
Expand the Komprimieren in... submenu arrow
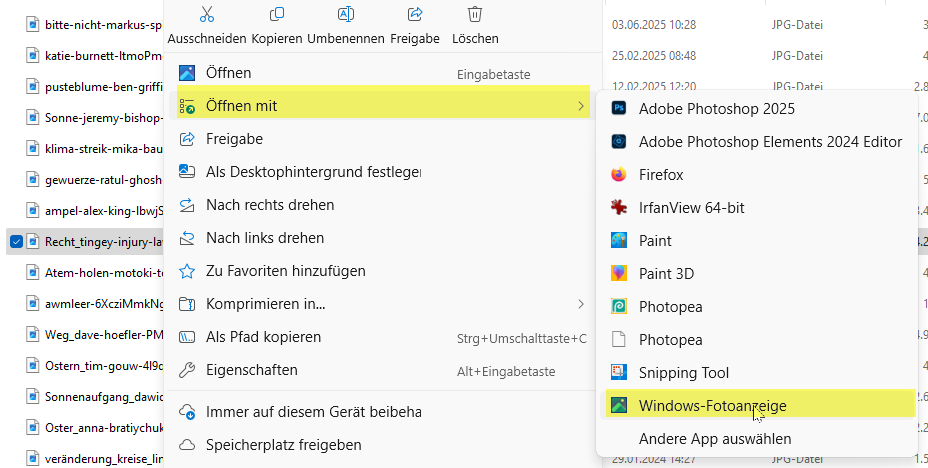pos(581,303)
